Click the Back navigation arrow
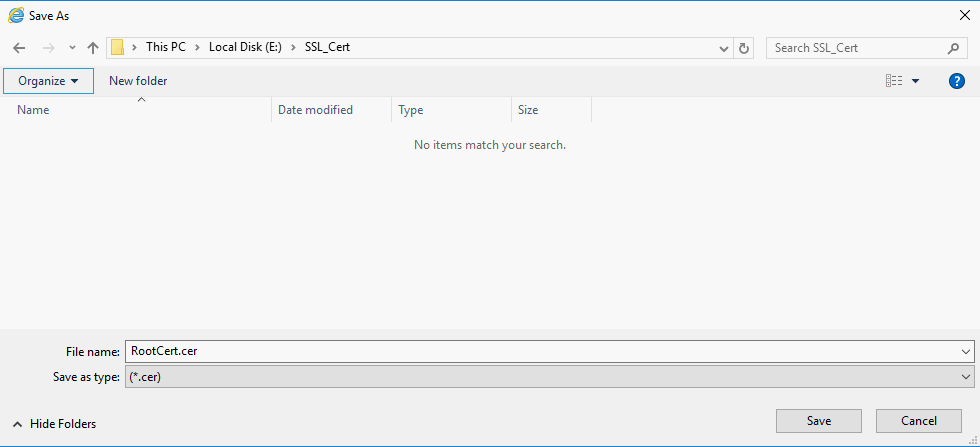Screen dimensions: 980x447 point(19,48)
